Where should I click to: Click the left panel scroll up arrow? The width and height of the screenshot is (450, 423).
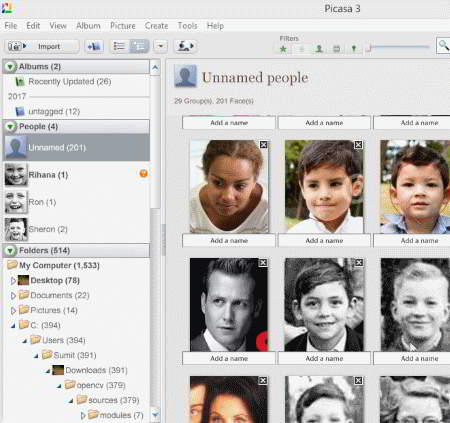tap(155, 68)
